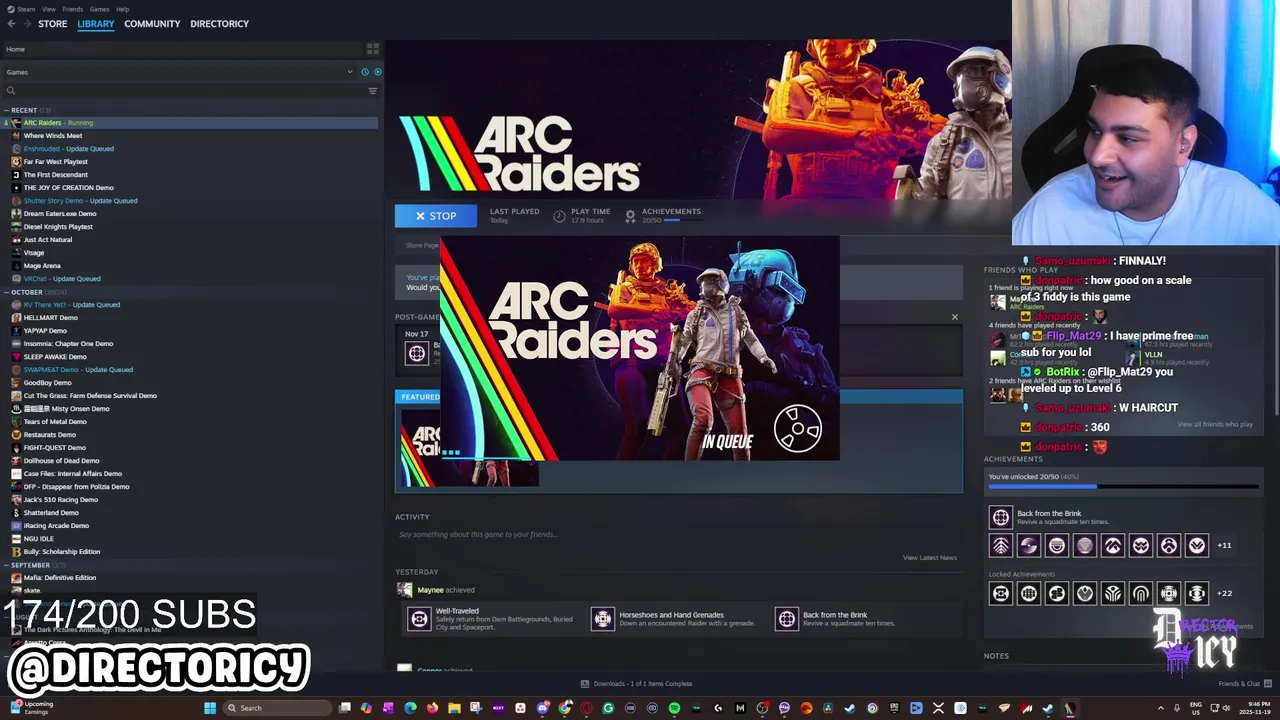Click the Windows taskbar search box

277,708
